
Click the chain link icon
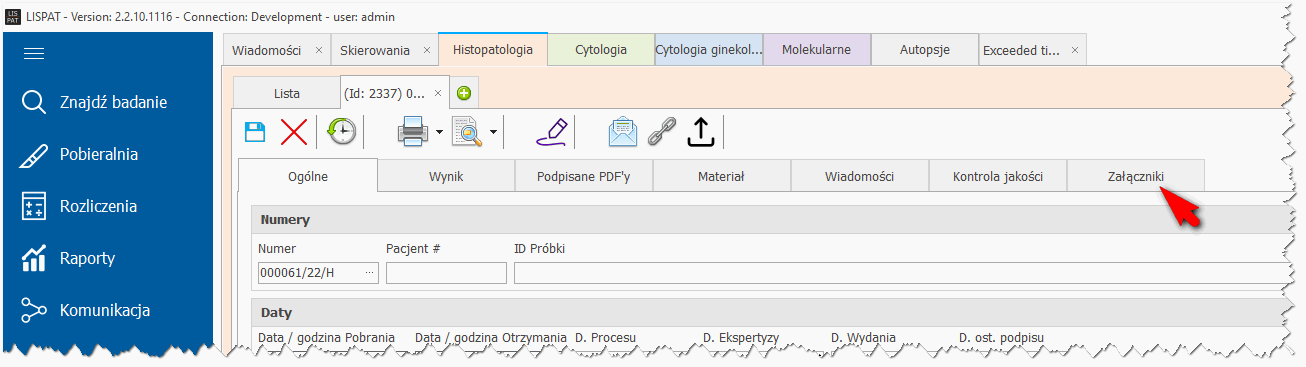662,132
